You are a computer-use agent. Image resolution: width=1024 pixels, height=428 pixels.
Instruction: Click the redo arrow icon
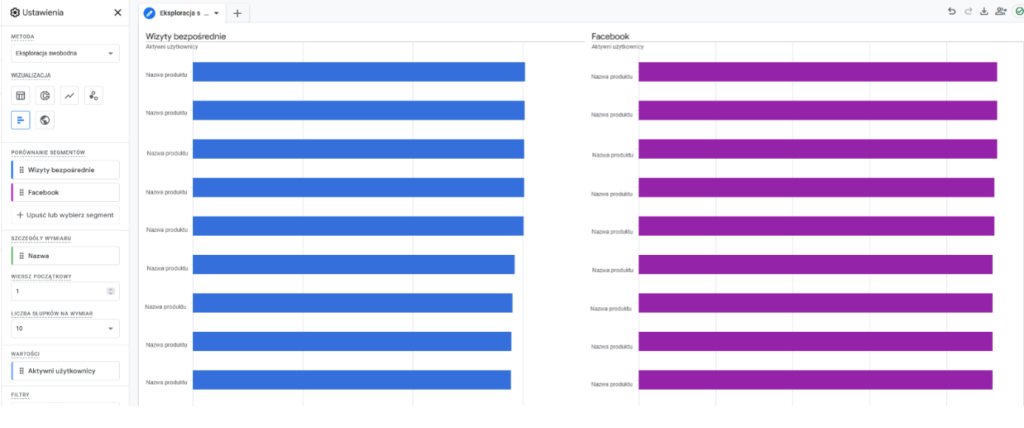[x=968, y=11]
